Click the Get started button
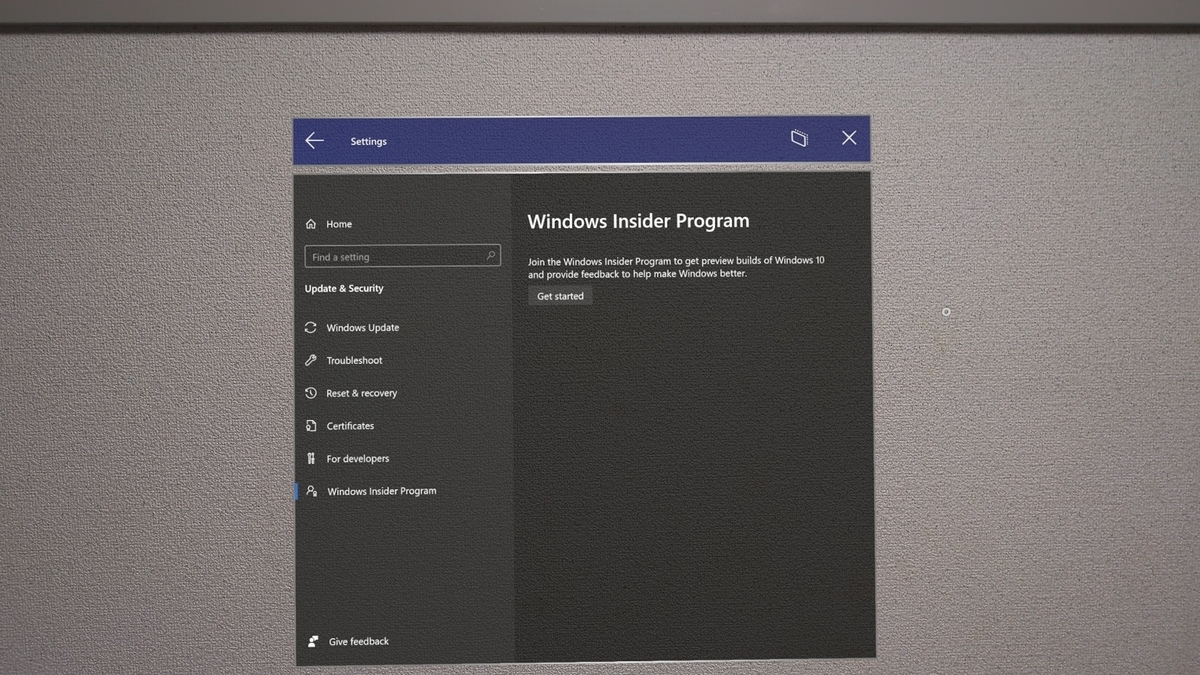1200x675 pixels. coord(560,296)
